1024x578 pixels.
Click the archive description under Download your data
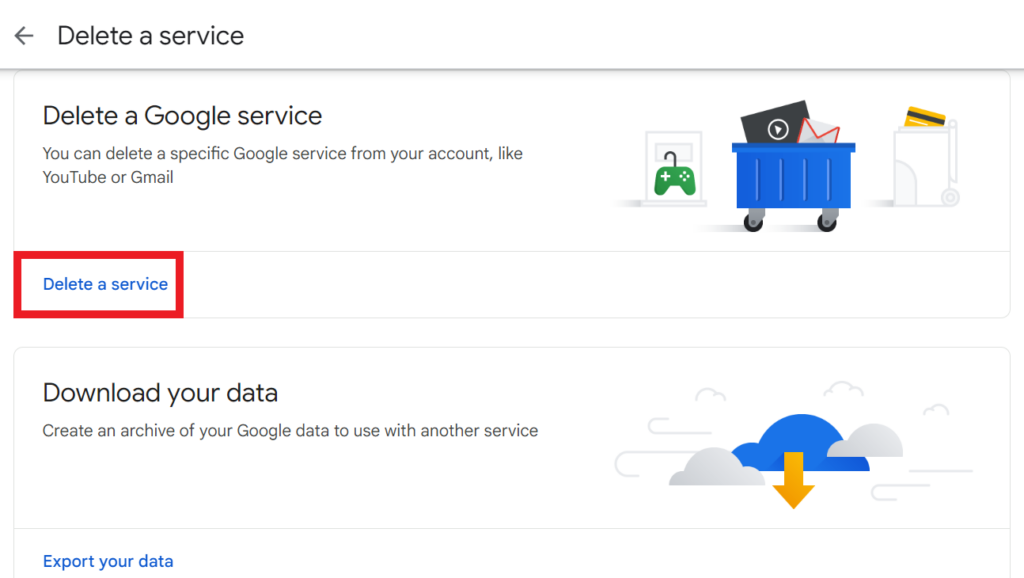click(x=290, y=429)
